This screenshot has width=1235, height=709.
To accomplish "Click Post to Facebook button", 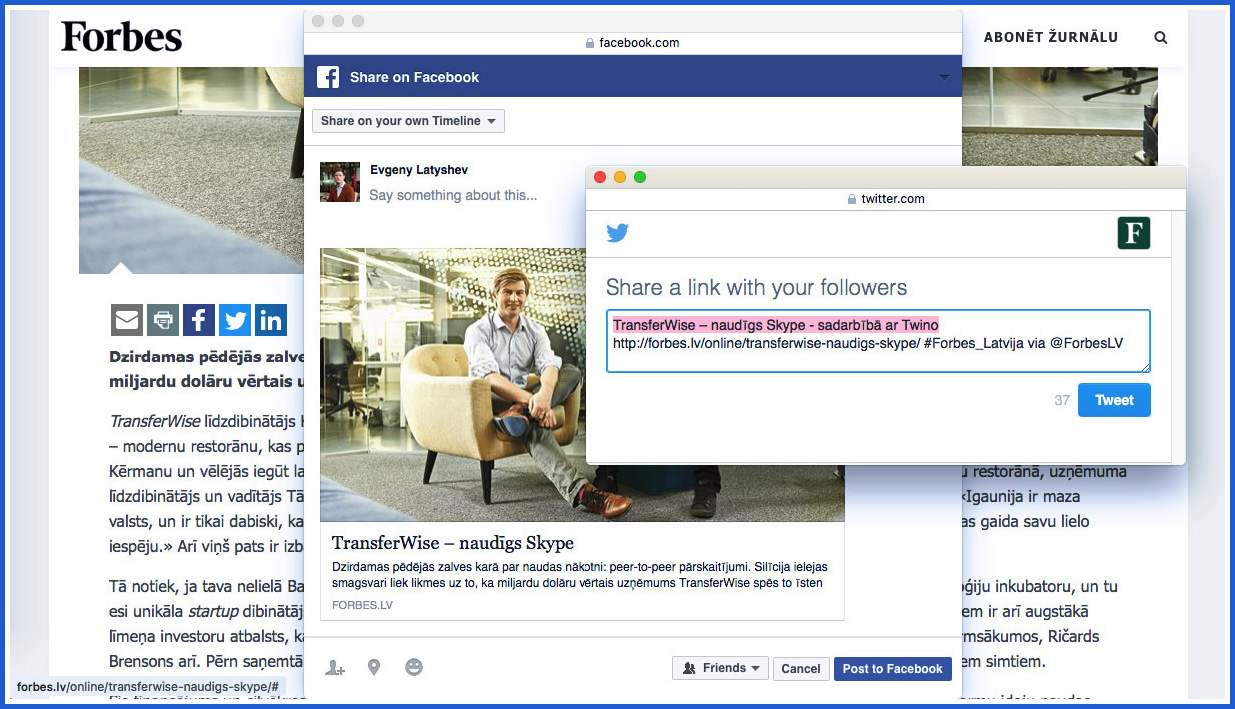I will click(892, 668).
